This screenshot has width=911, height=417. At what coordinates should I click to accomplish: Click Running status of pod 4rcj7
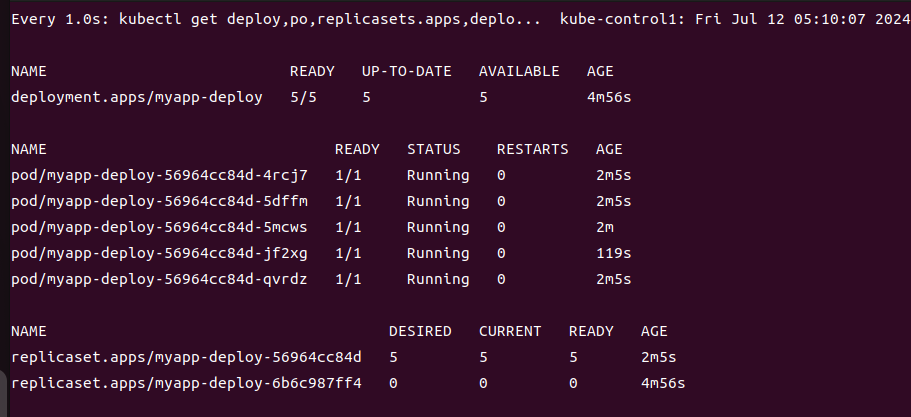pos(438,175)
